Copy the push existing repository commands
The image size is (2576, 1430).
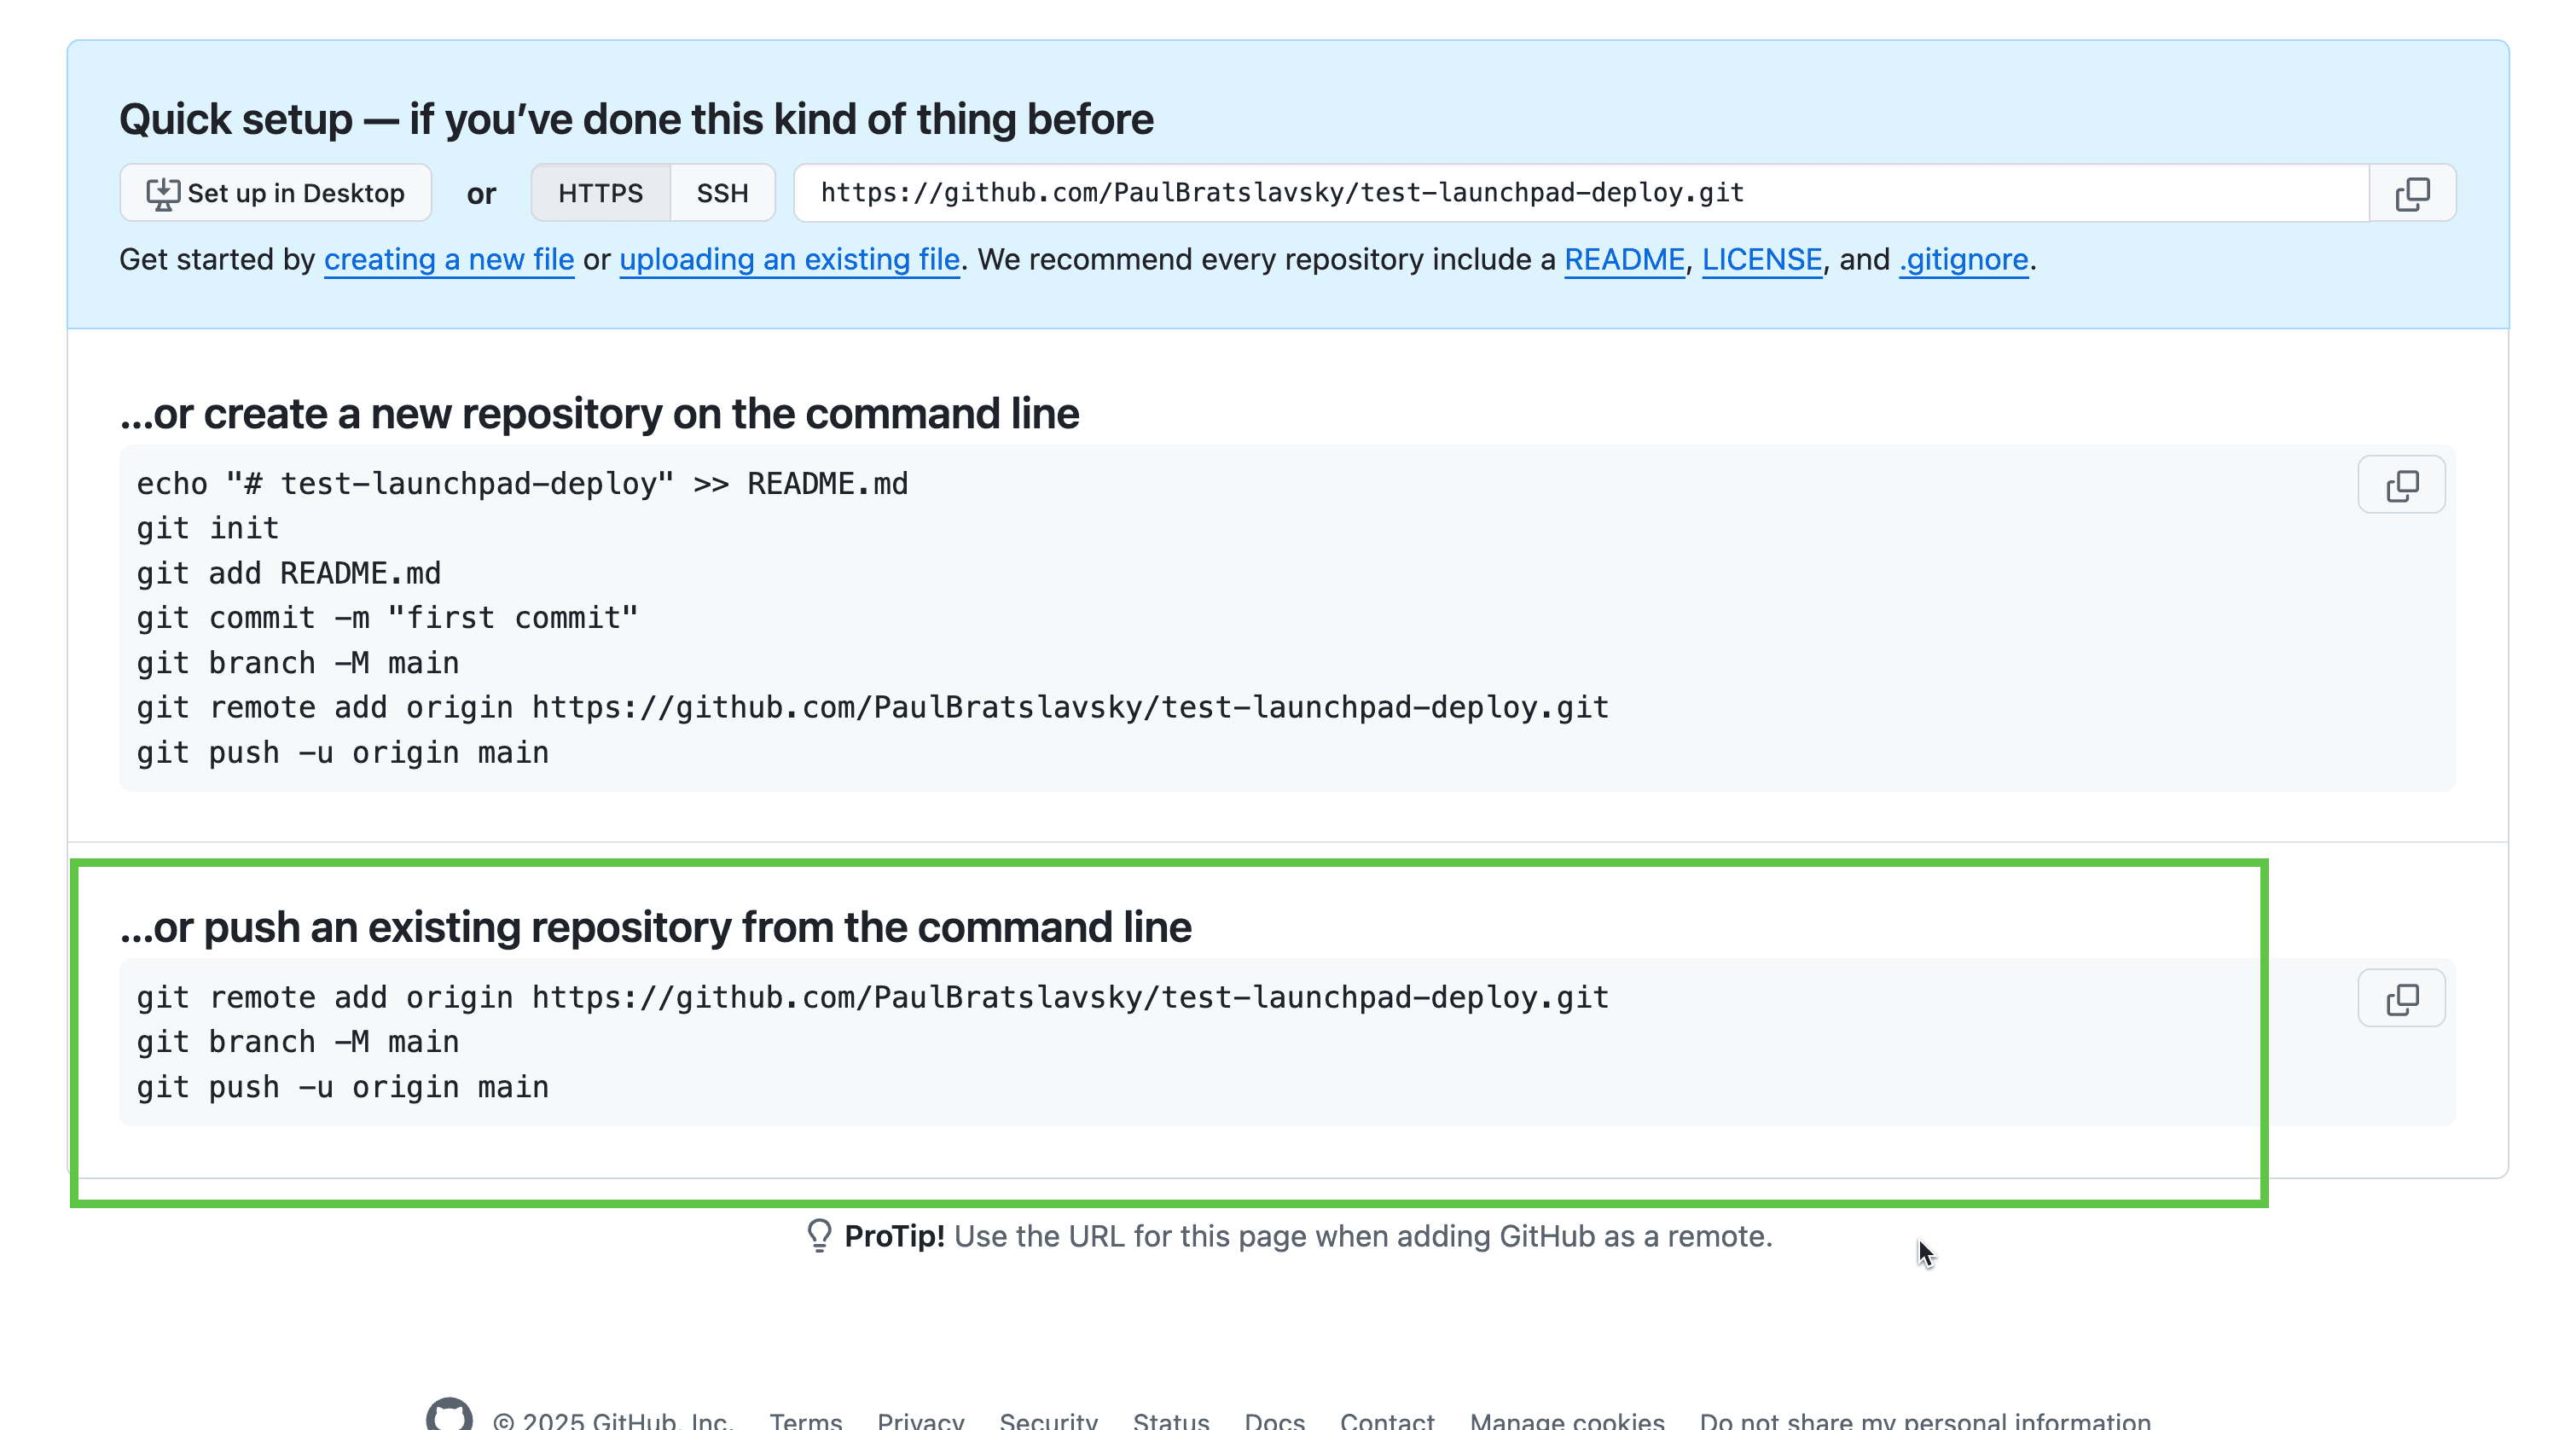2401,998
